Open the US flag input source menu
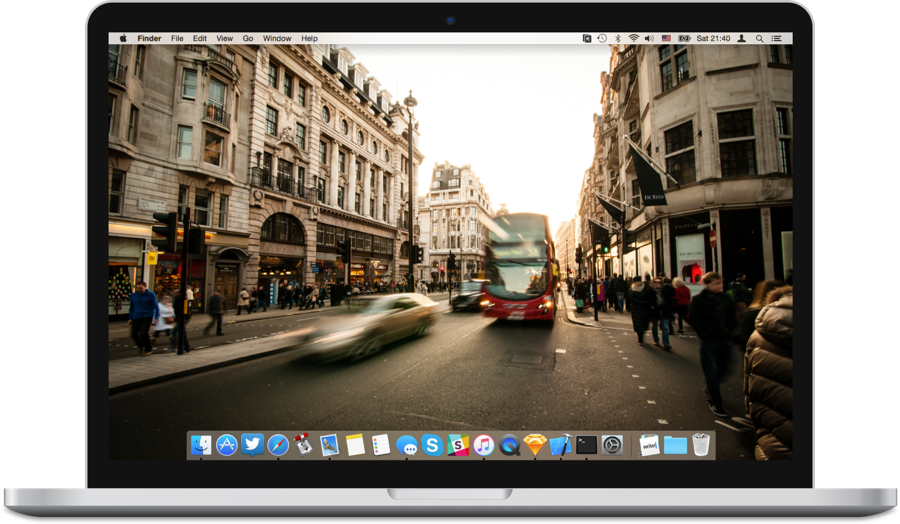 pos(666,38)
